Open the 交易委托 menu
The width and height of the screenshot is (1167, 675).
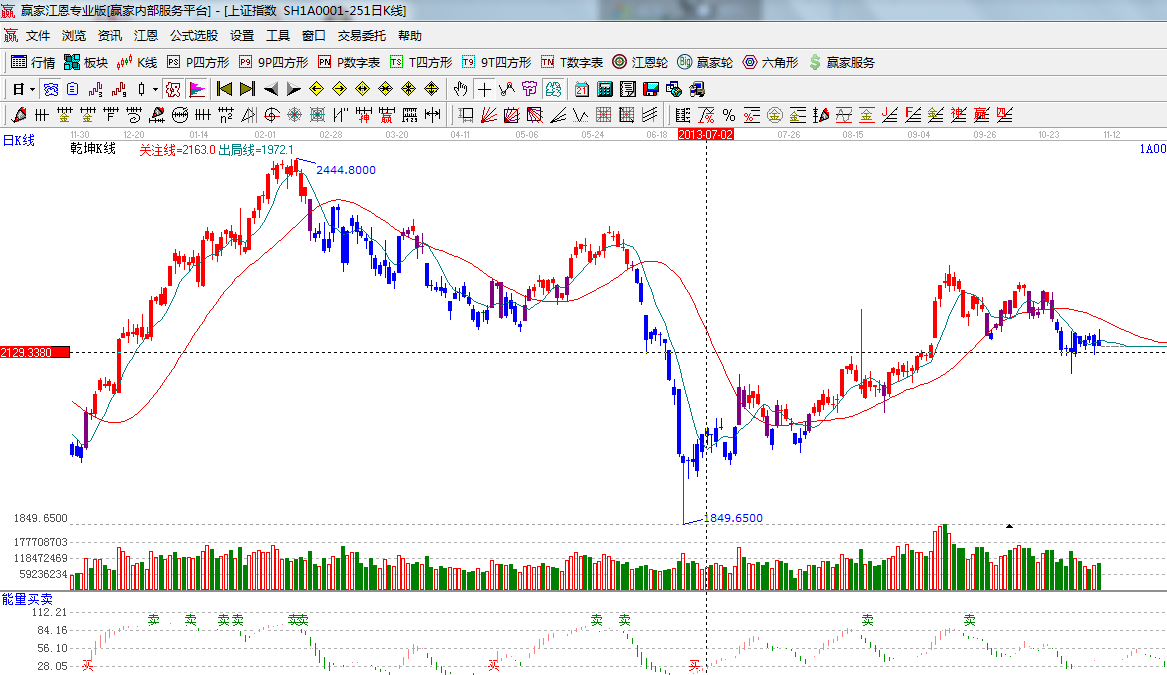361,35
